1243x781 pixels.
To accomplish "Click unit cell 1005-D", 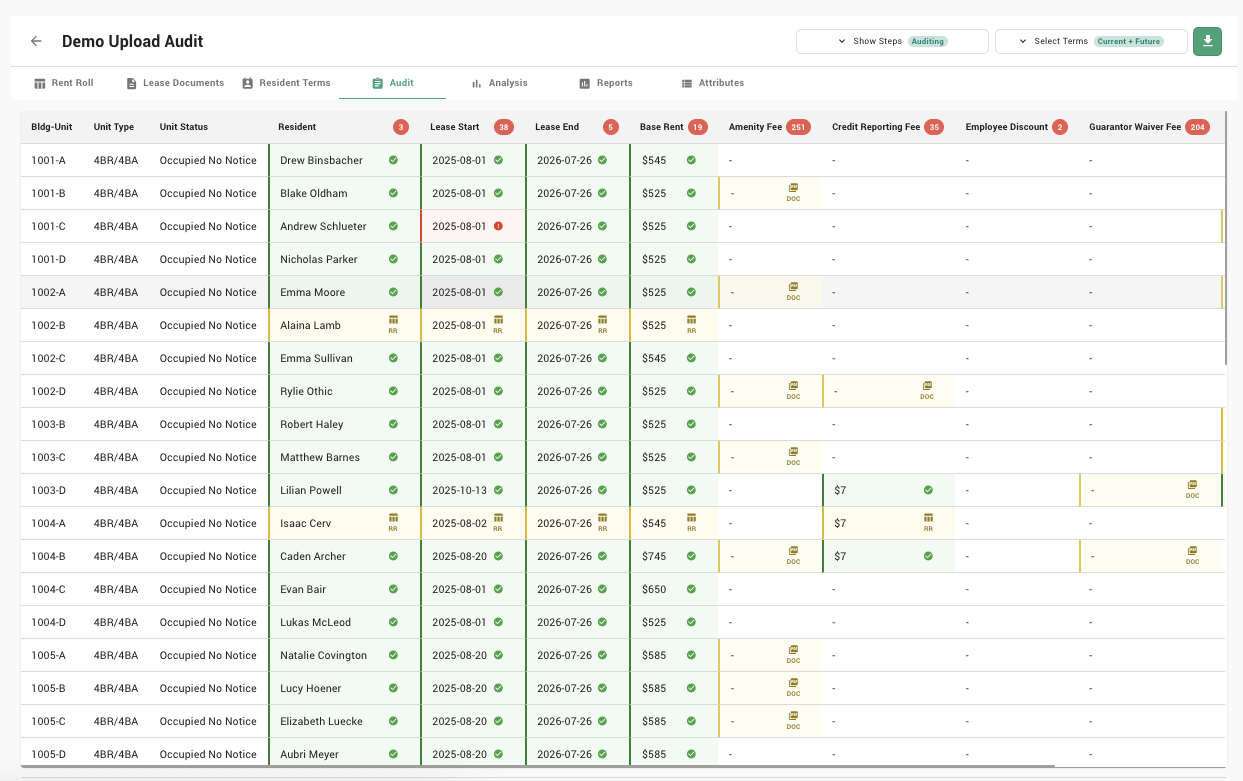I will pos(48,754).
